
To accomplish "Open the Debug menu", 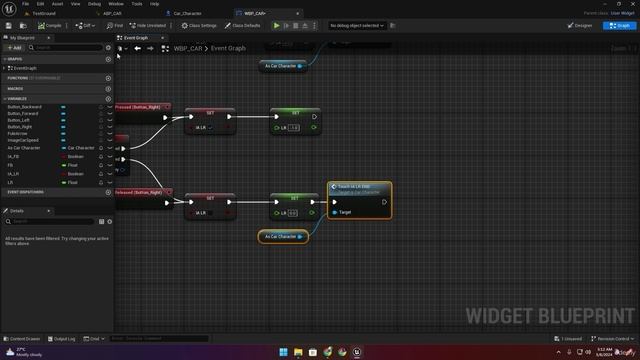I will pyautogui.click(x=94, y=4).
